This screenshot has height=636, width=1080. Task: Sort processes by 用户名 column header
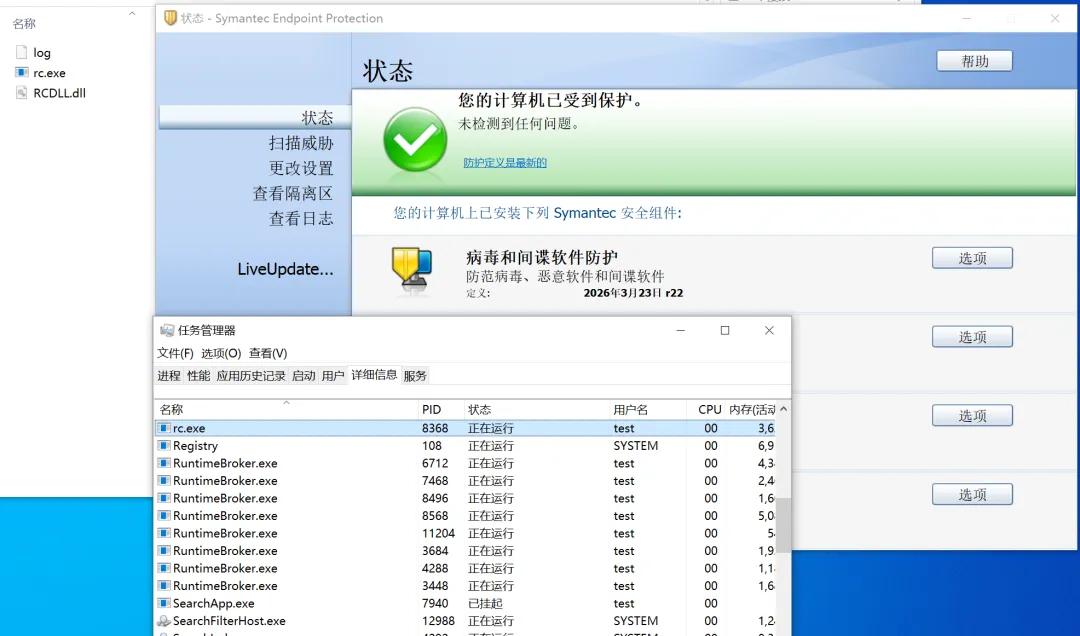coord(647,409)
